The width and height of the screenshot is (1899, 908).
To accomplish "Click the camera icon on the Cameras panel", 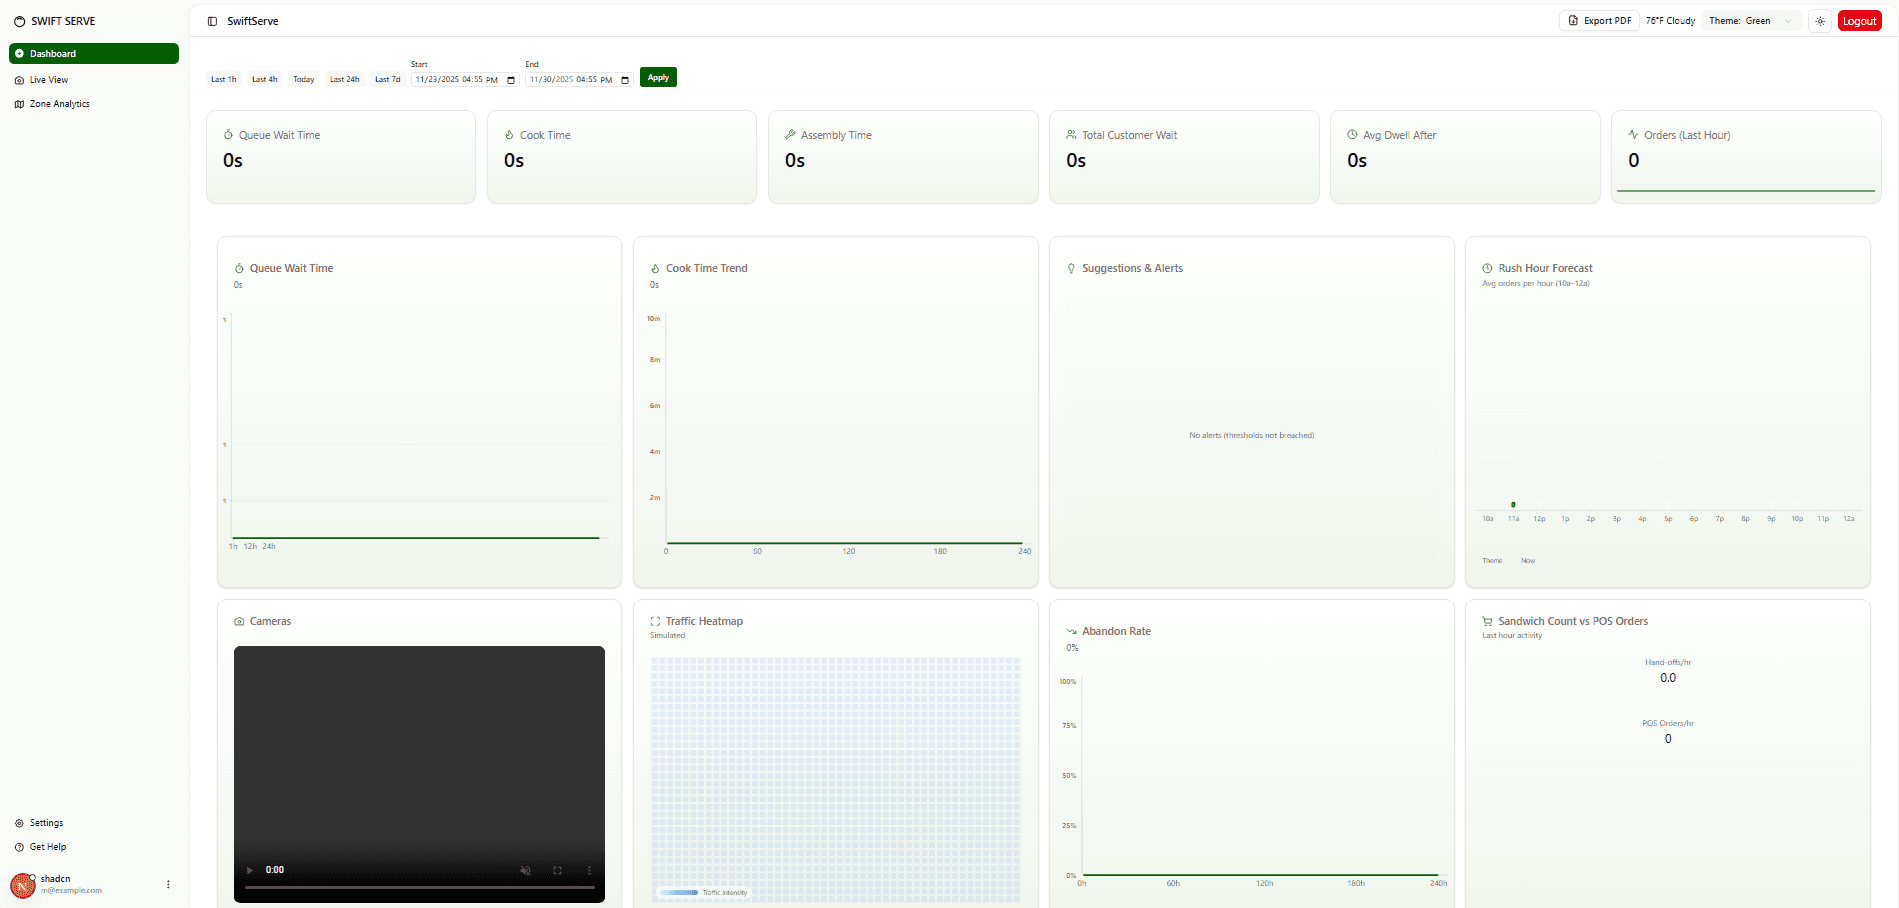I will click(238, 621).
